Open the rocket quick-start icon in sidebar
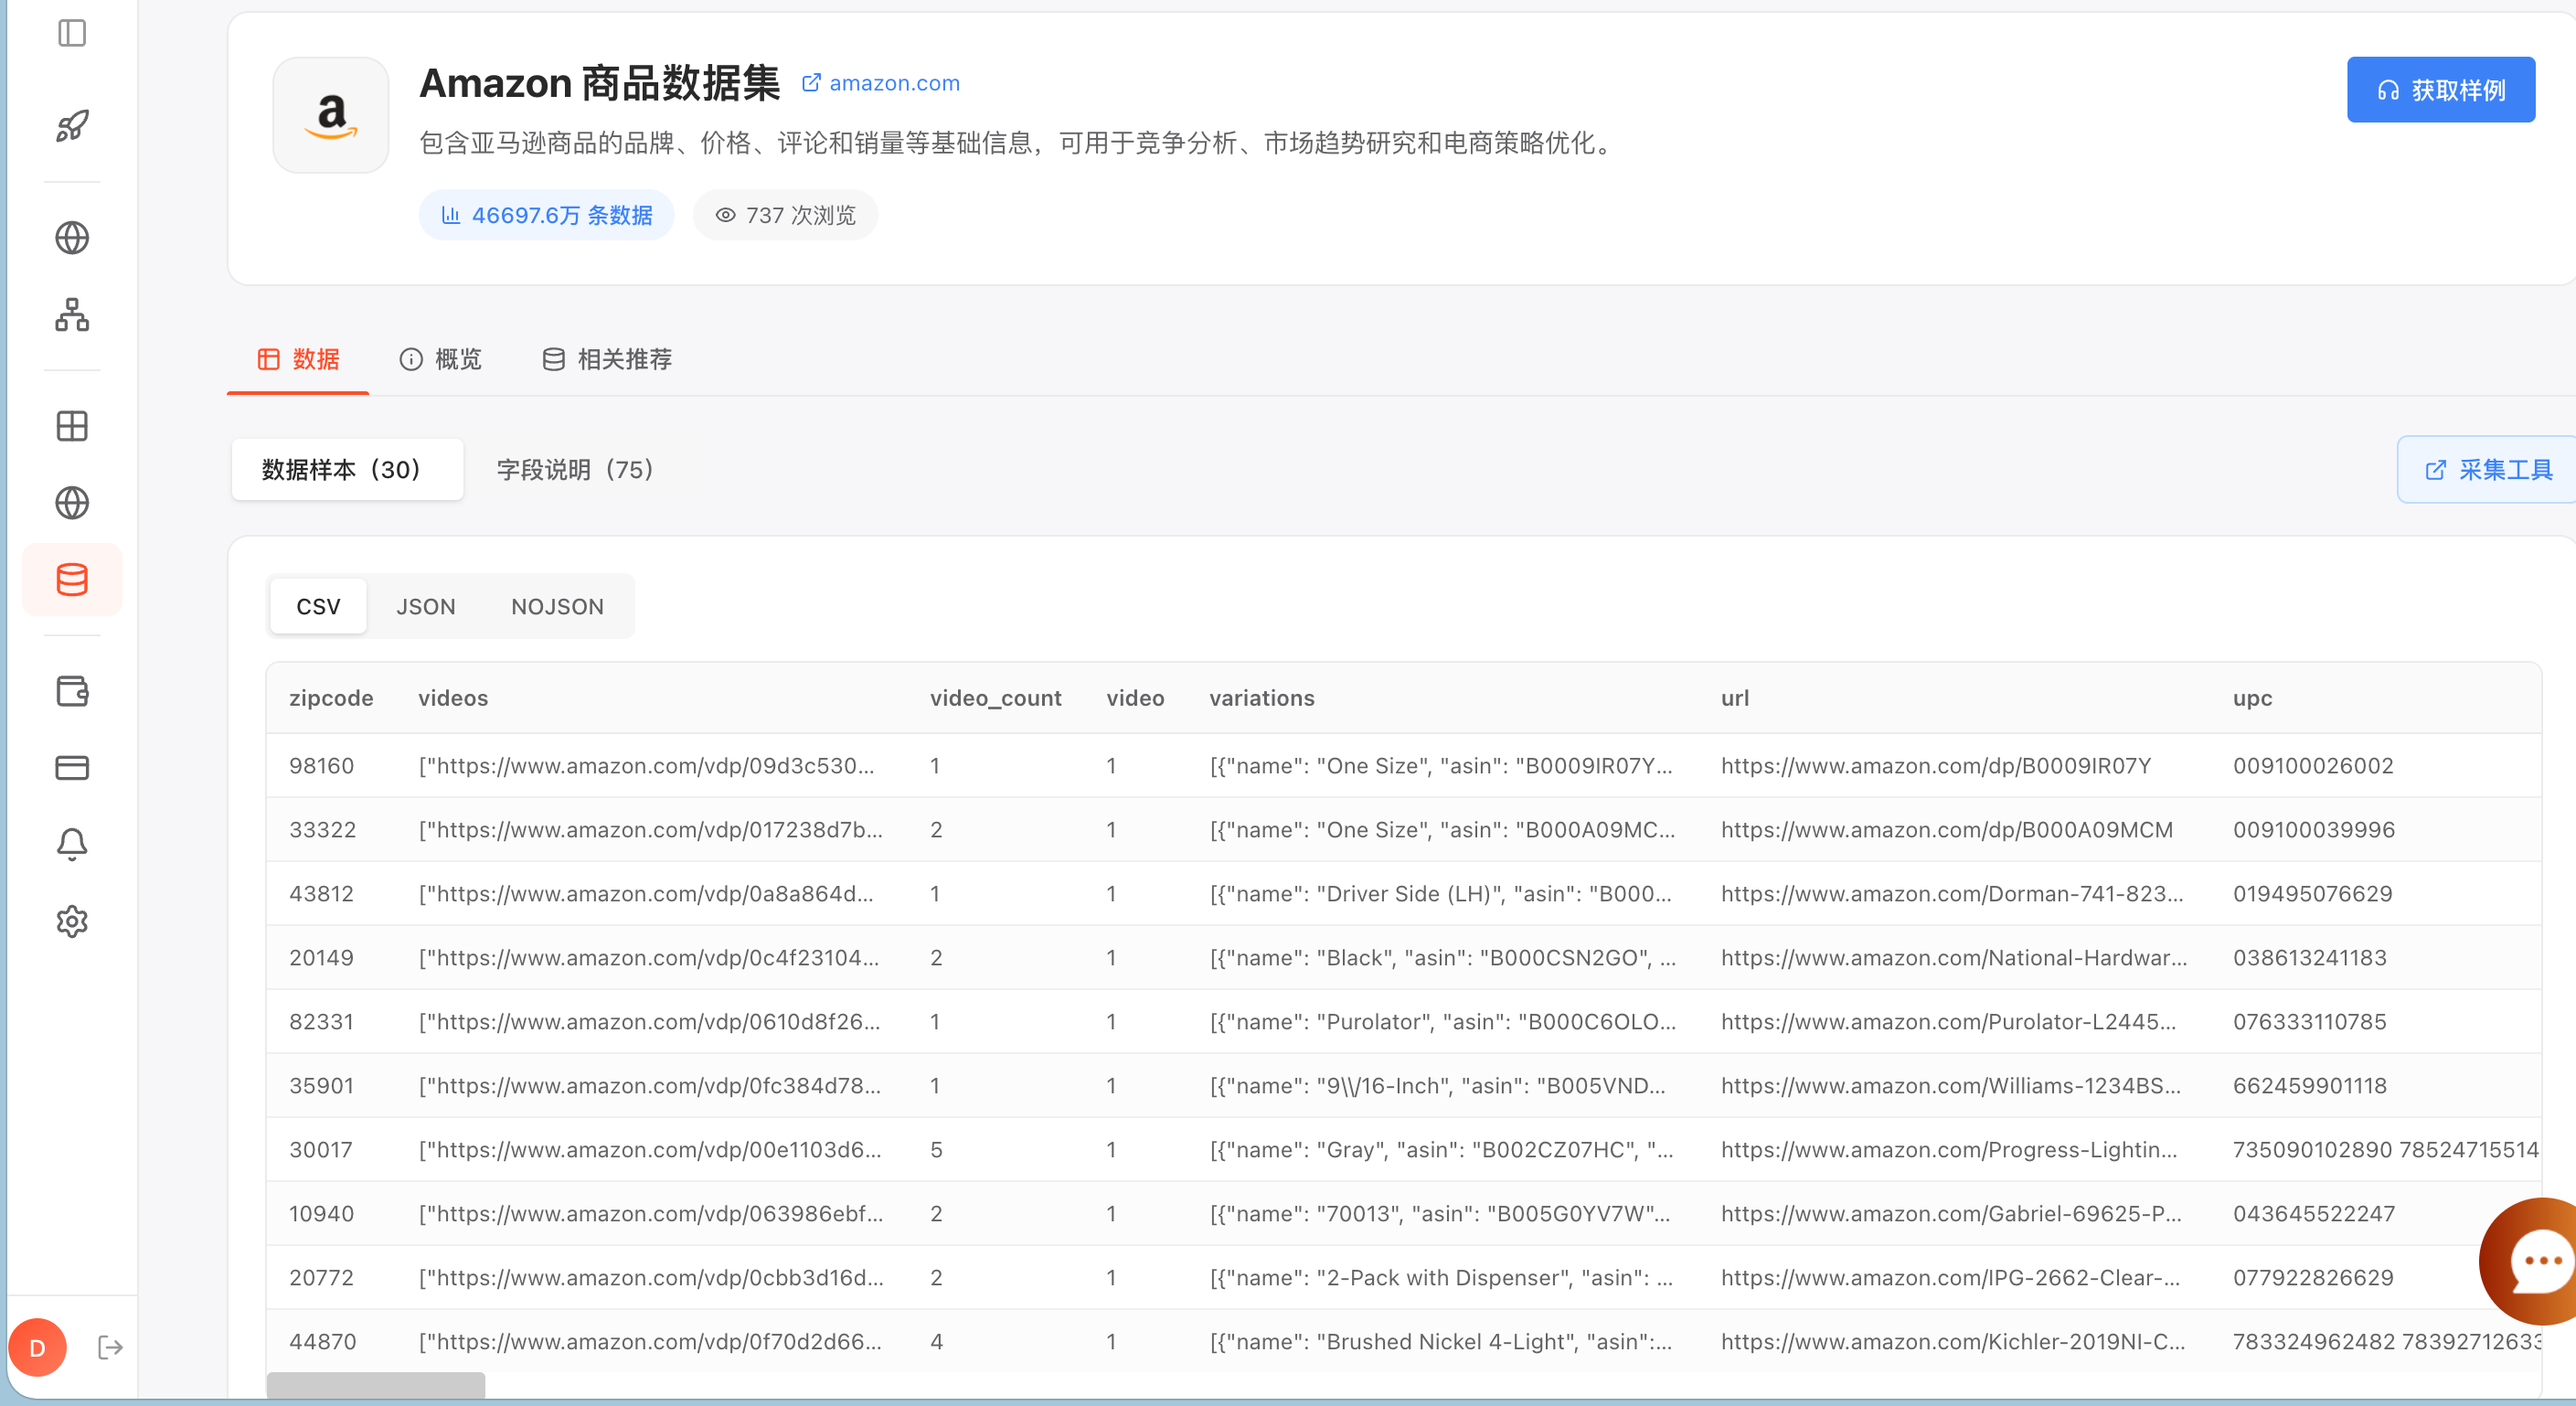 (72, 126)
